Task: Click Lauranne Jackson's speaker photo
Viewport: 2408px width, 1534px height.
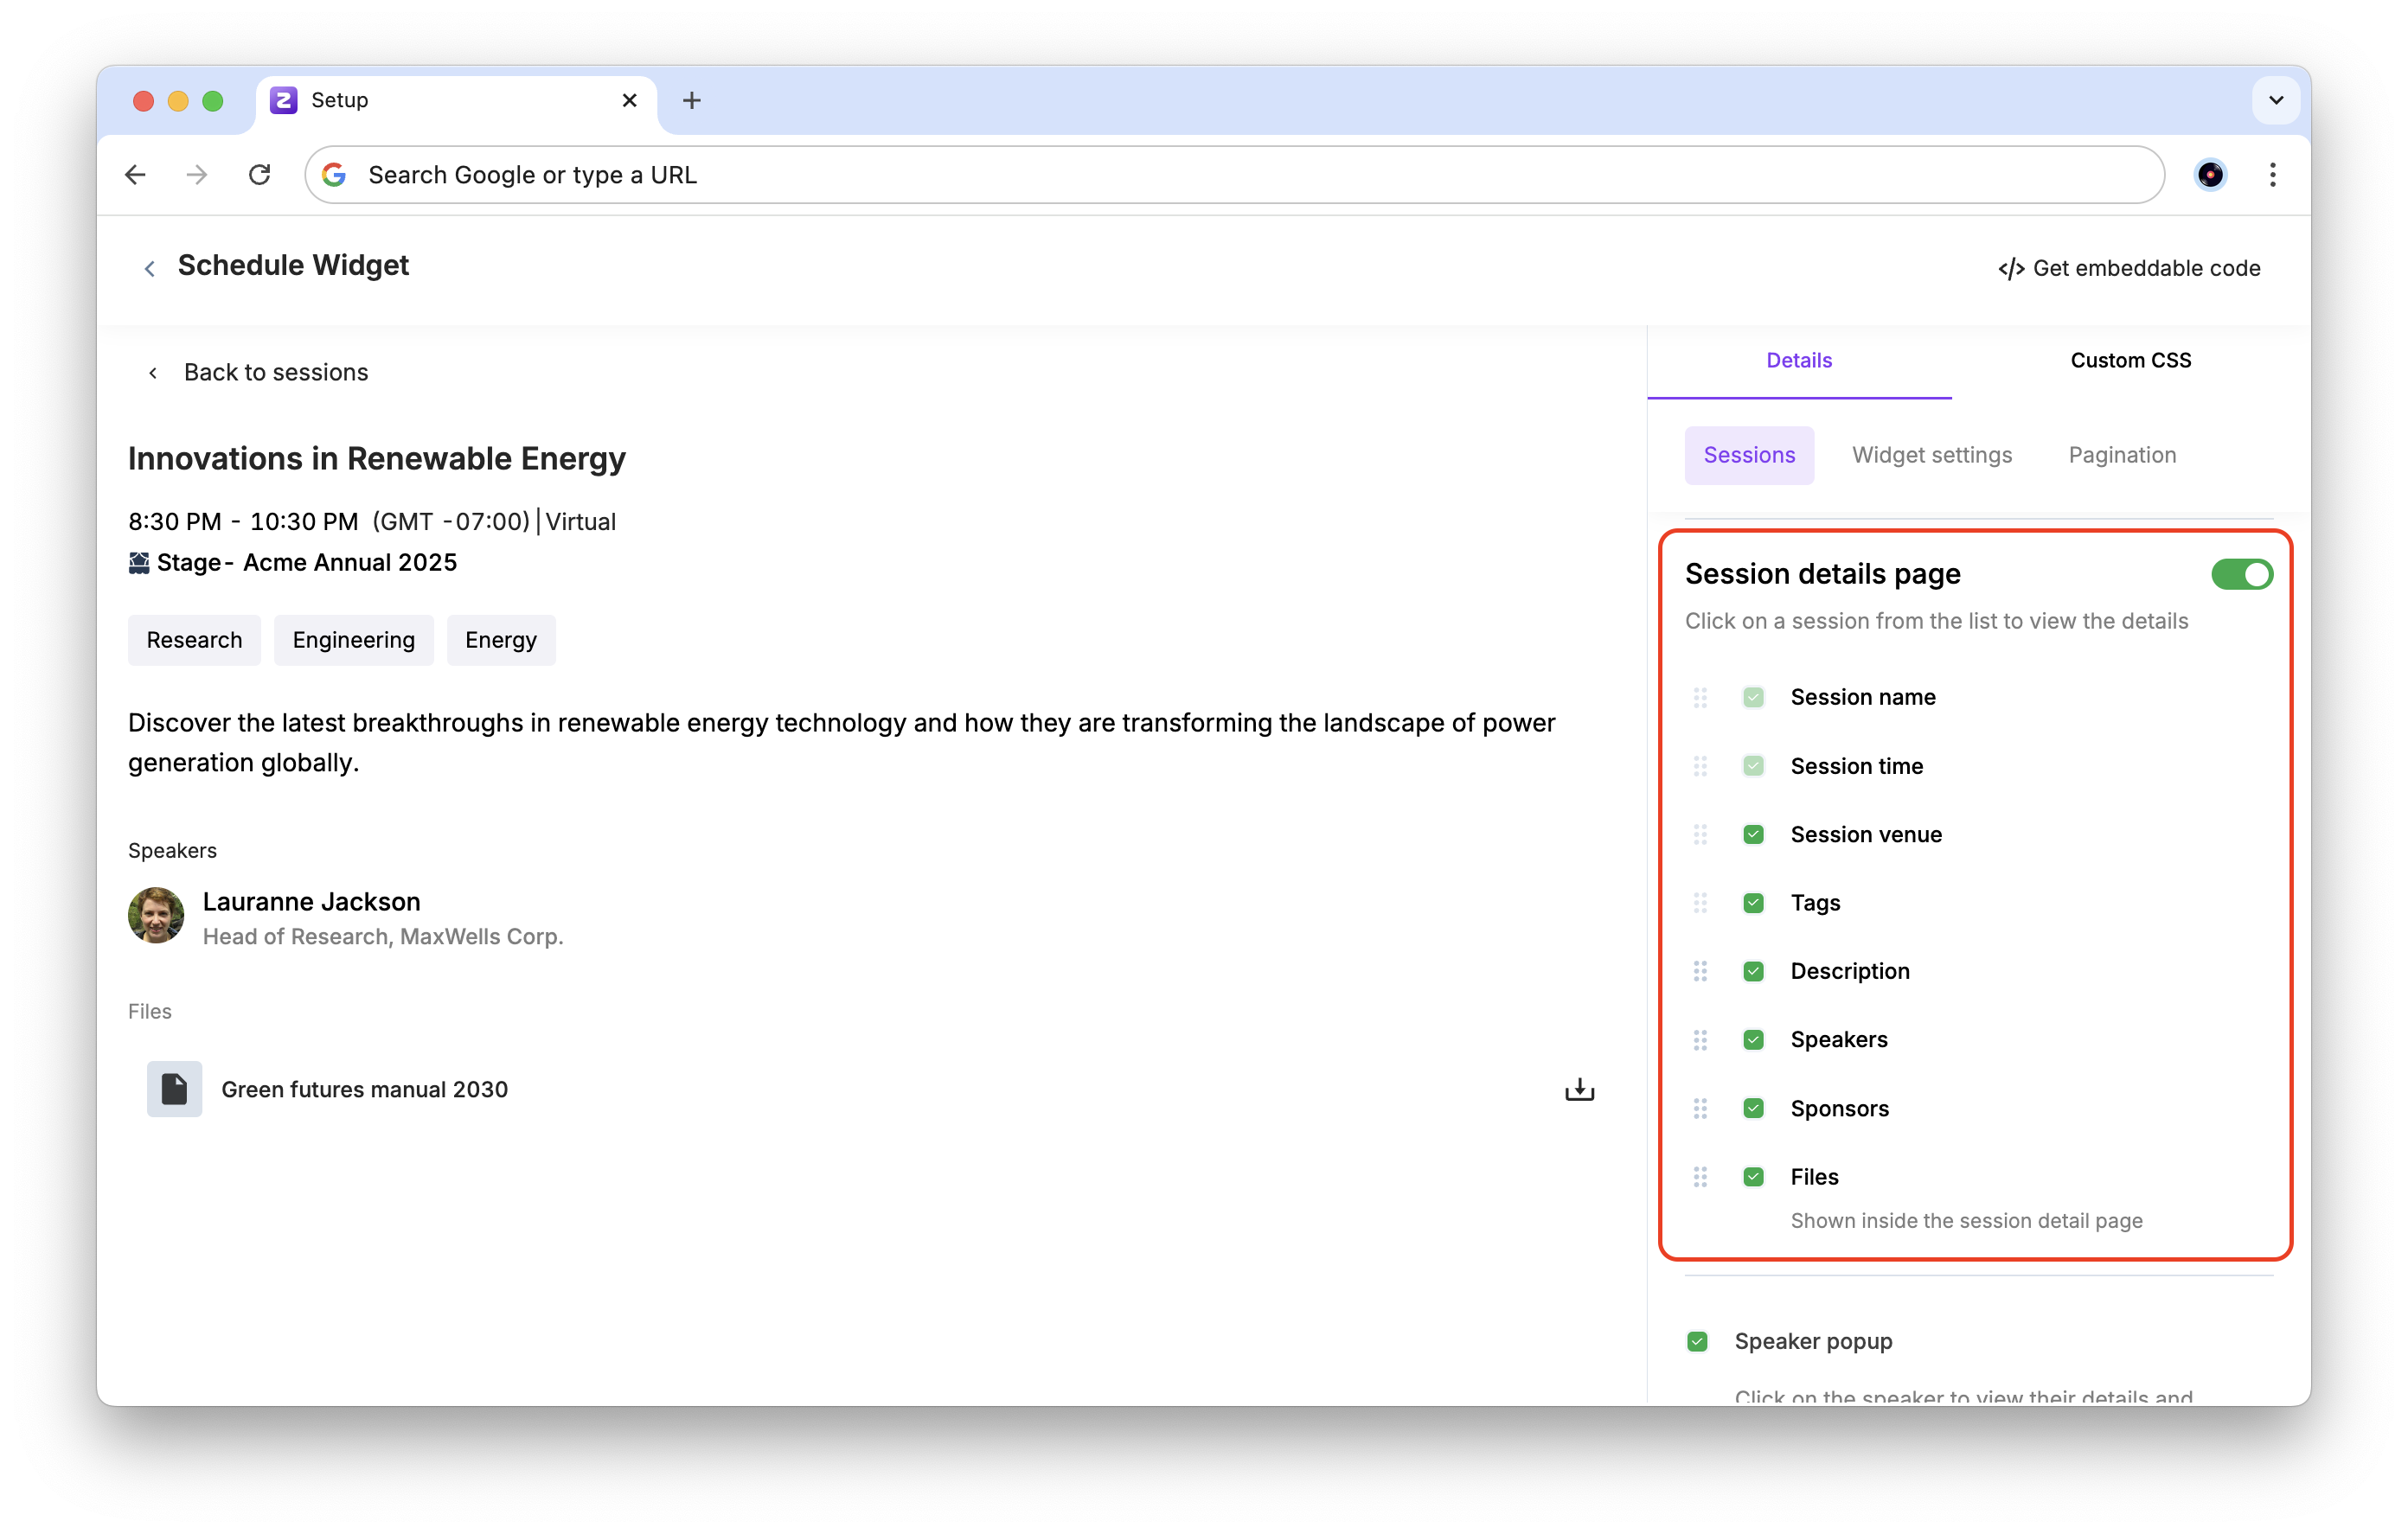Action: click(156, 915)
